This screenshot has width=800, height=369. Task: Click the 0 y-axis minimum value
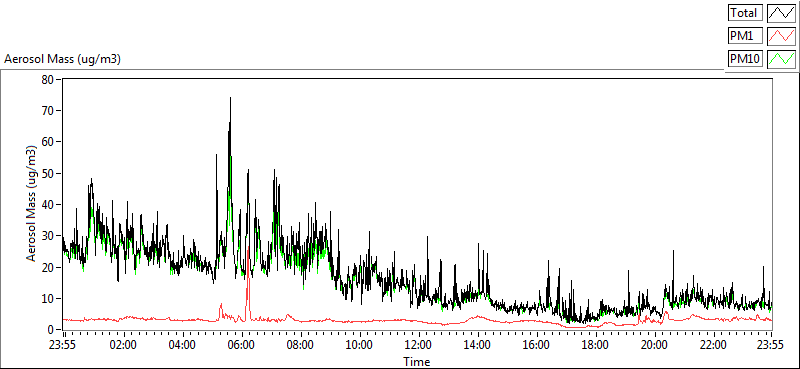click(x=52, y=330)
